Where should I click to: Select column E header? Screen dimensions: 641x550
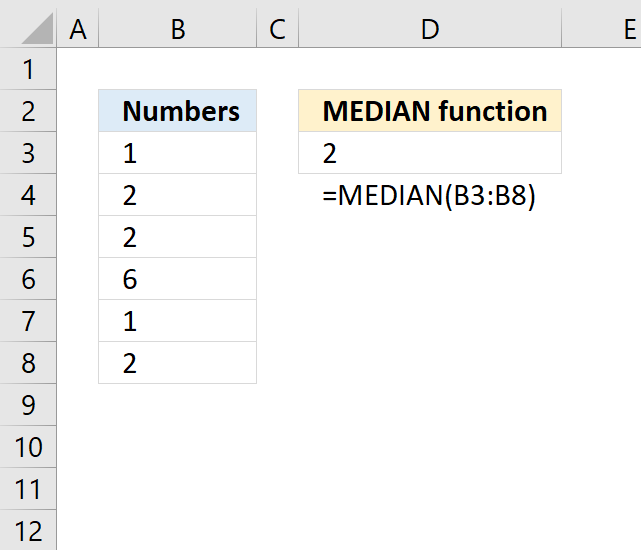pyautogui.click(x=601, y=29)
